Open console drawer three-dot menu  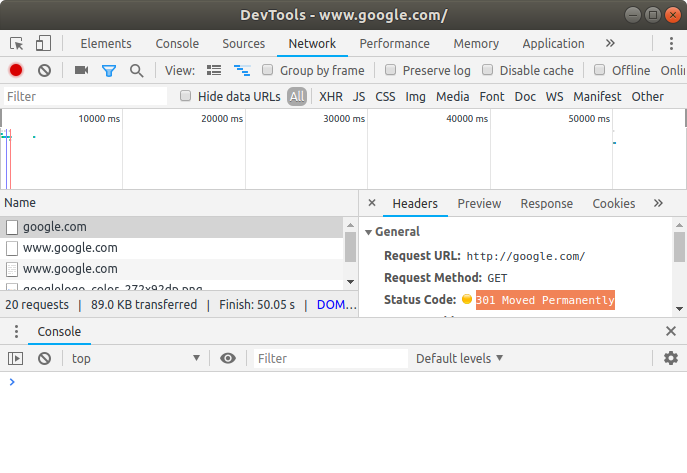tap(16, 332)
